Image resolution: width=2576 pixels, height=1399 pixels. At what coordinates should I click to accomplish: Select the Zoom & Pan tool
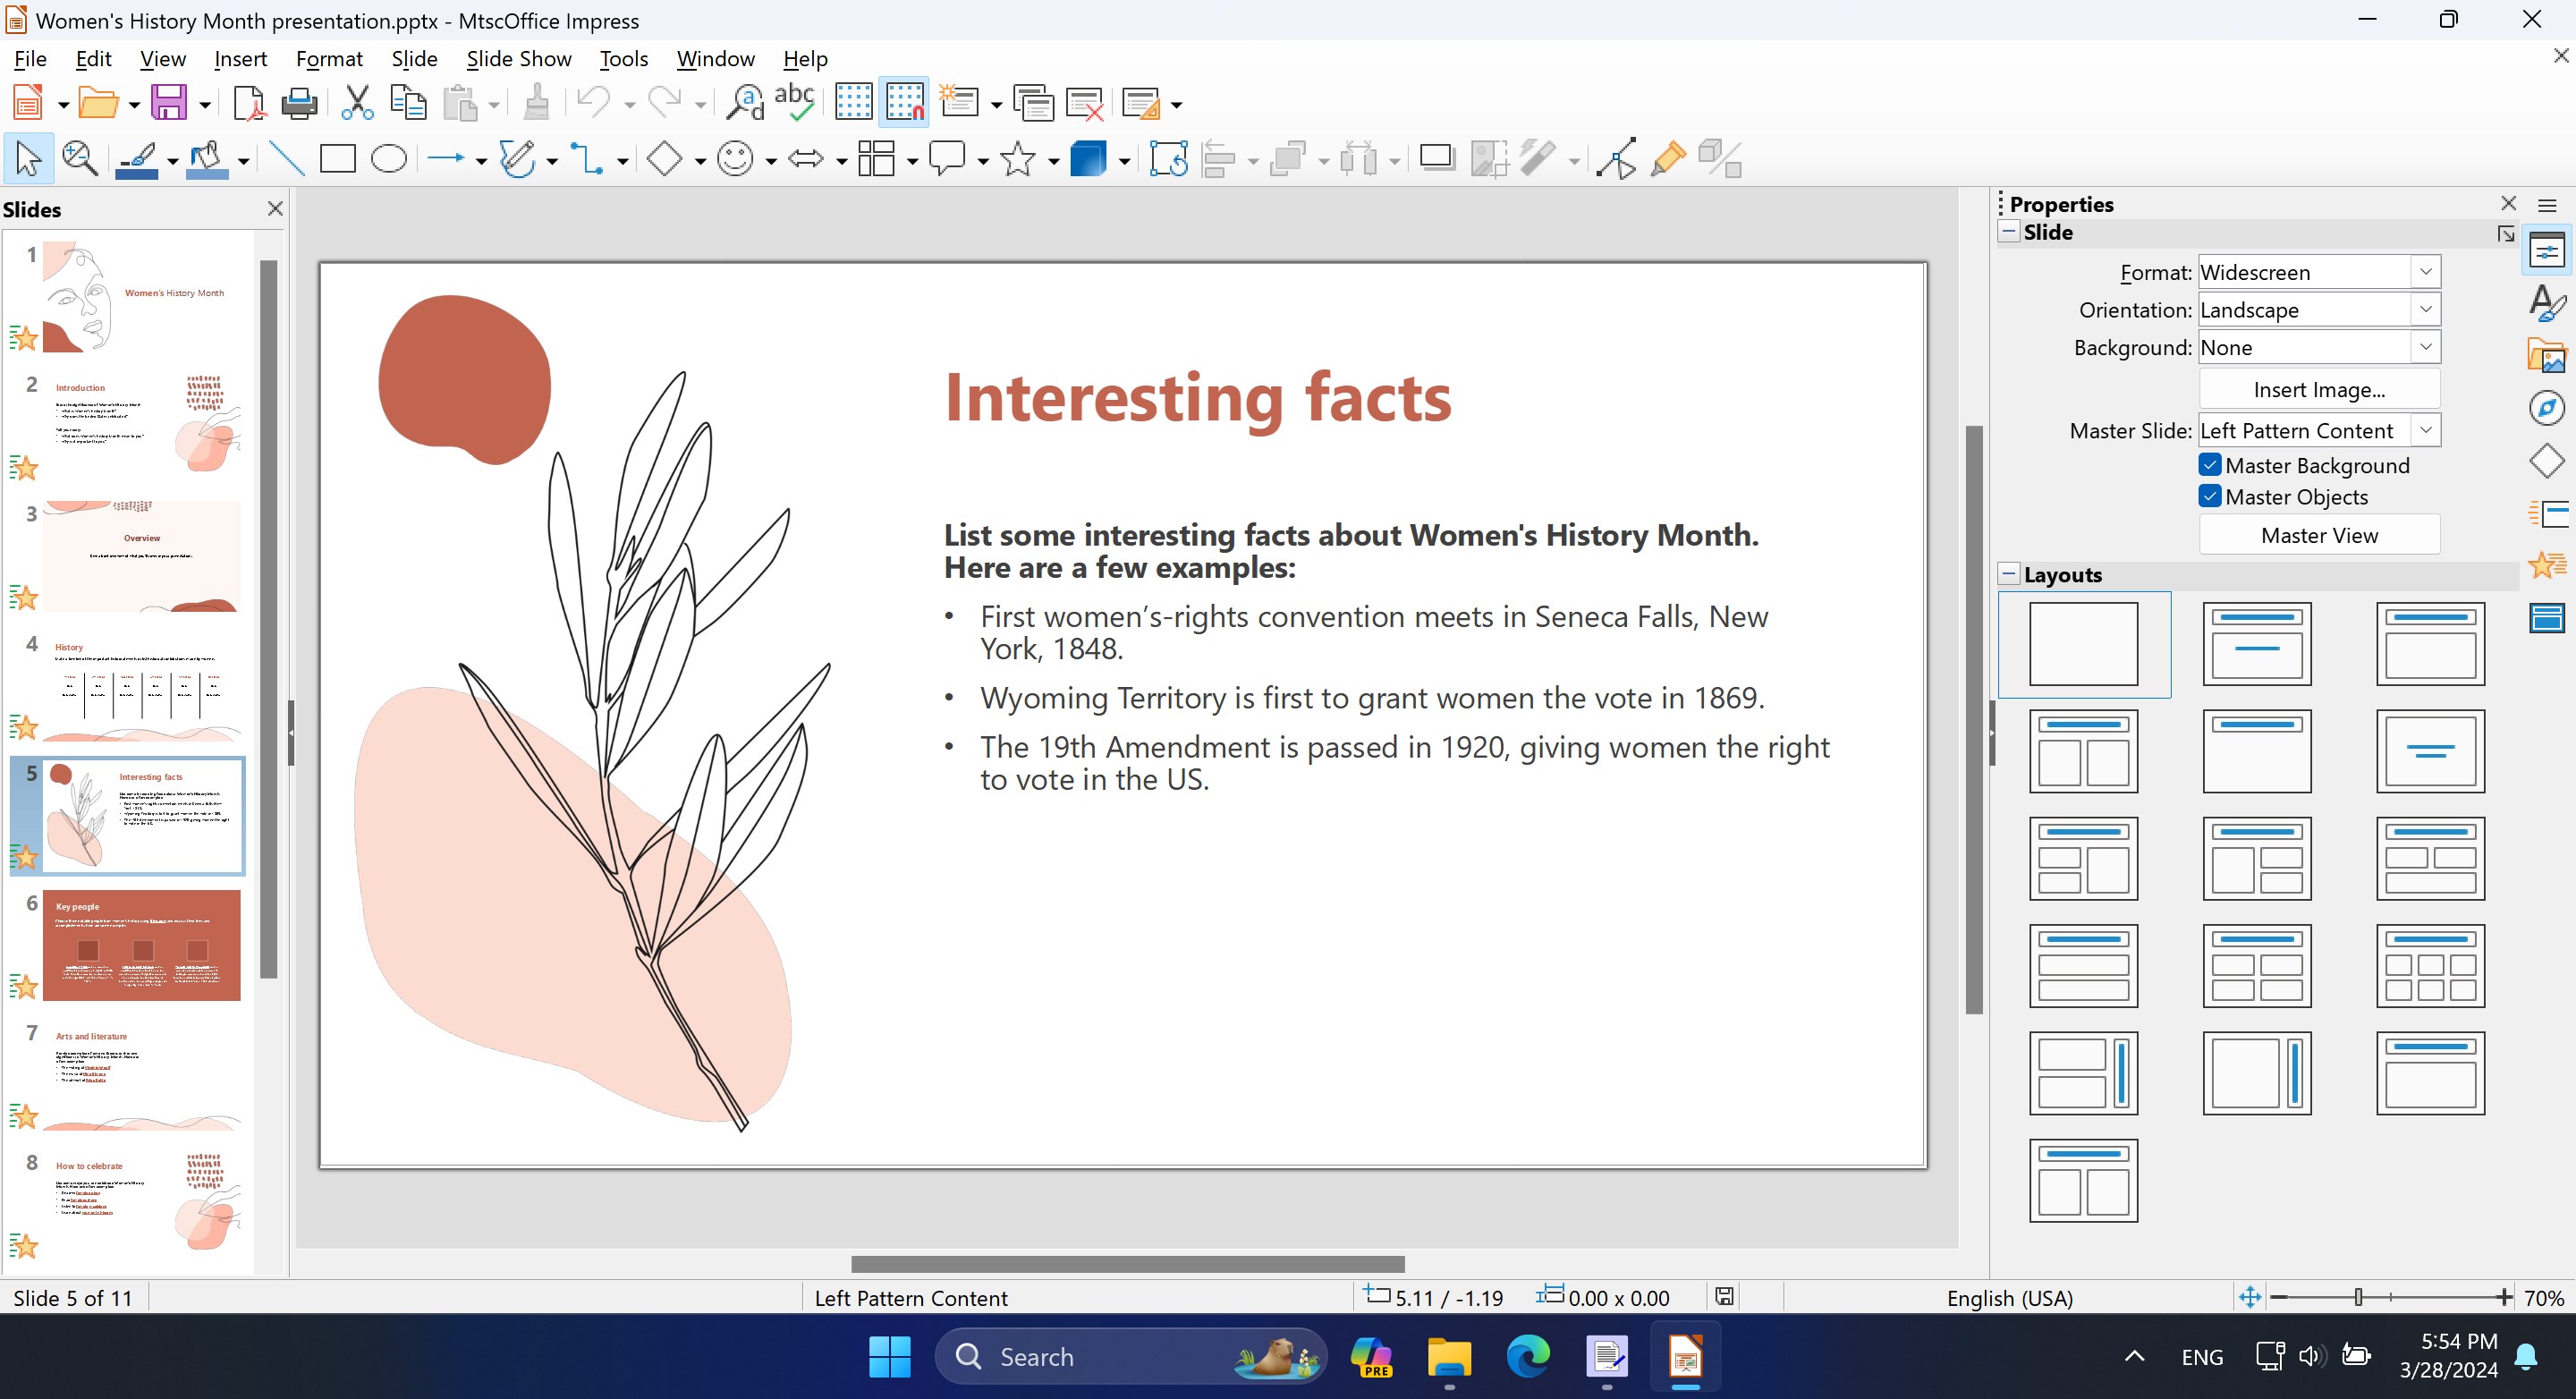(80, 157)
